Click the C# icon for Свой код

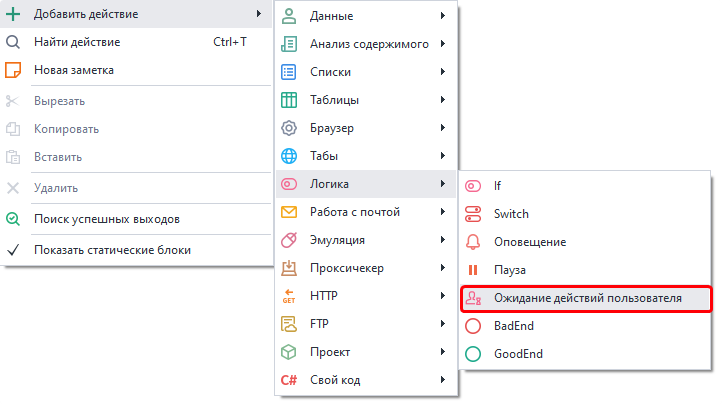(x=289, y=380)
